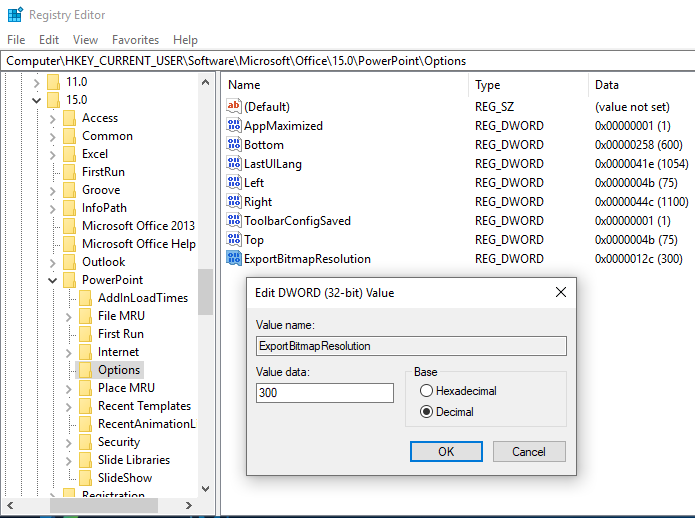Click the tree scroll-right arrow
Screen dimensions: 695x518
click(188, 505)
